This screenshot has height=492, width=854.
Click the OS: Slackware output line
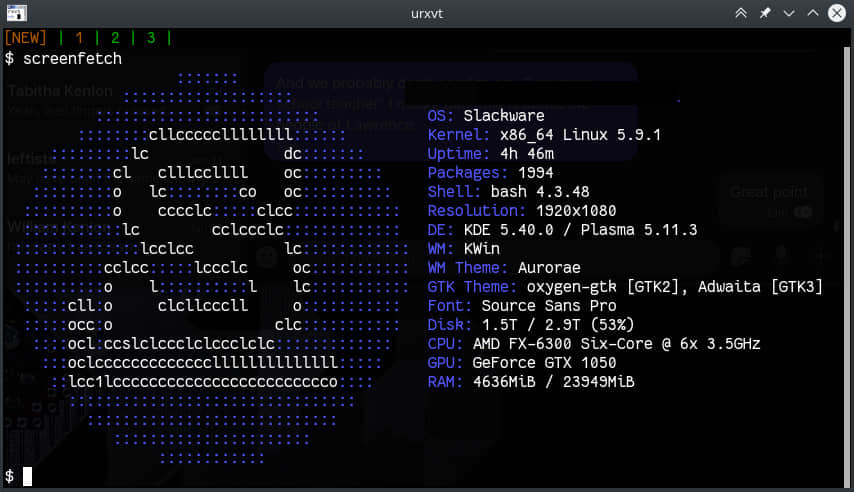click(486, 115)
